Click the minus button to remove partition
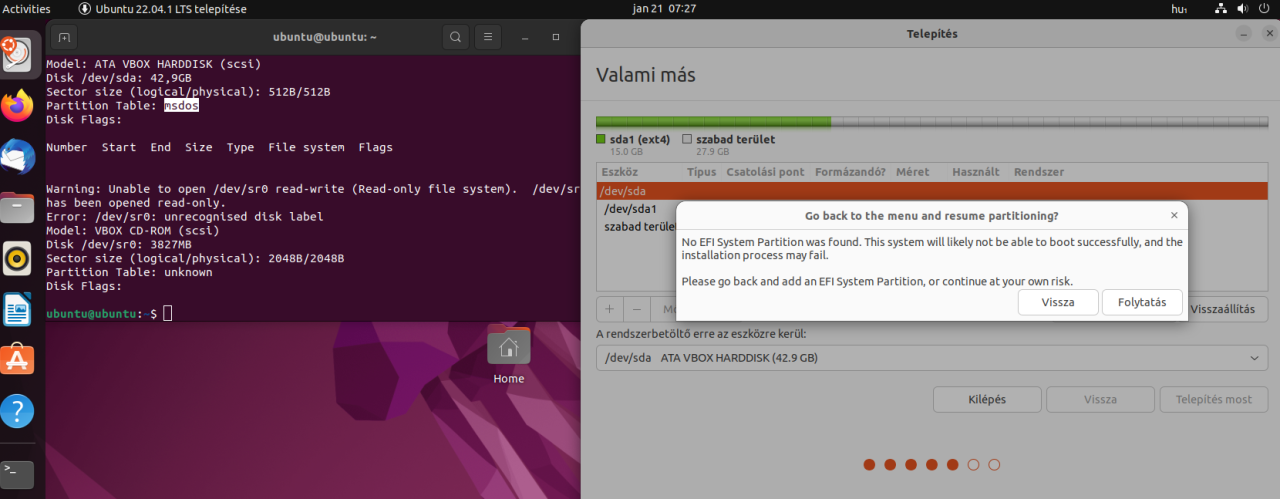Screen dimensions: 1280x499 coord(636,308)
